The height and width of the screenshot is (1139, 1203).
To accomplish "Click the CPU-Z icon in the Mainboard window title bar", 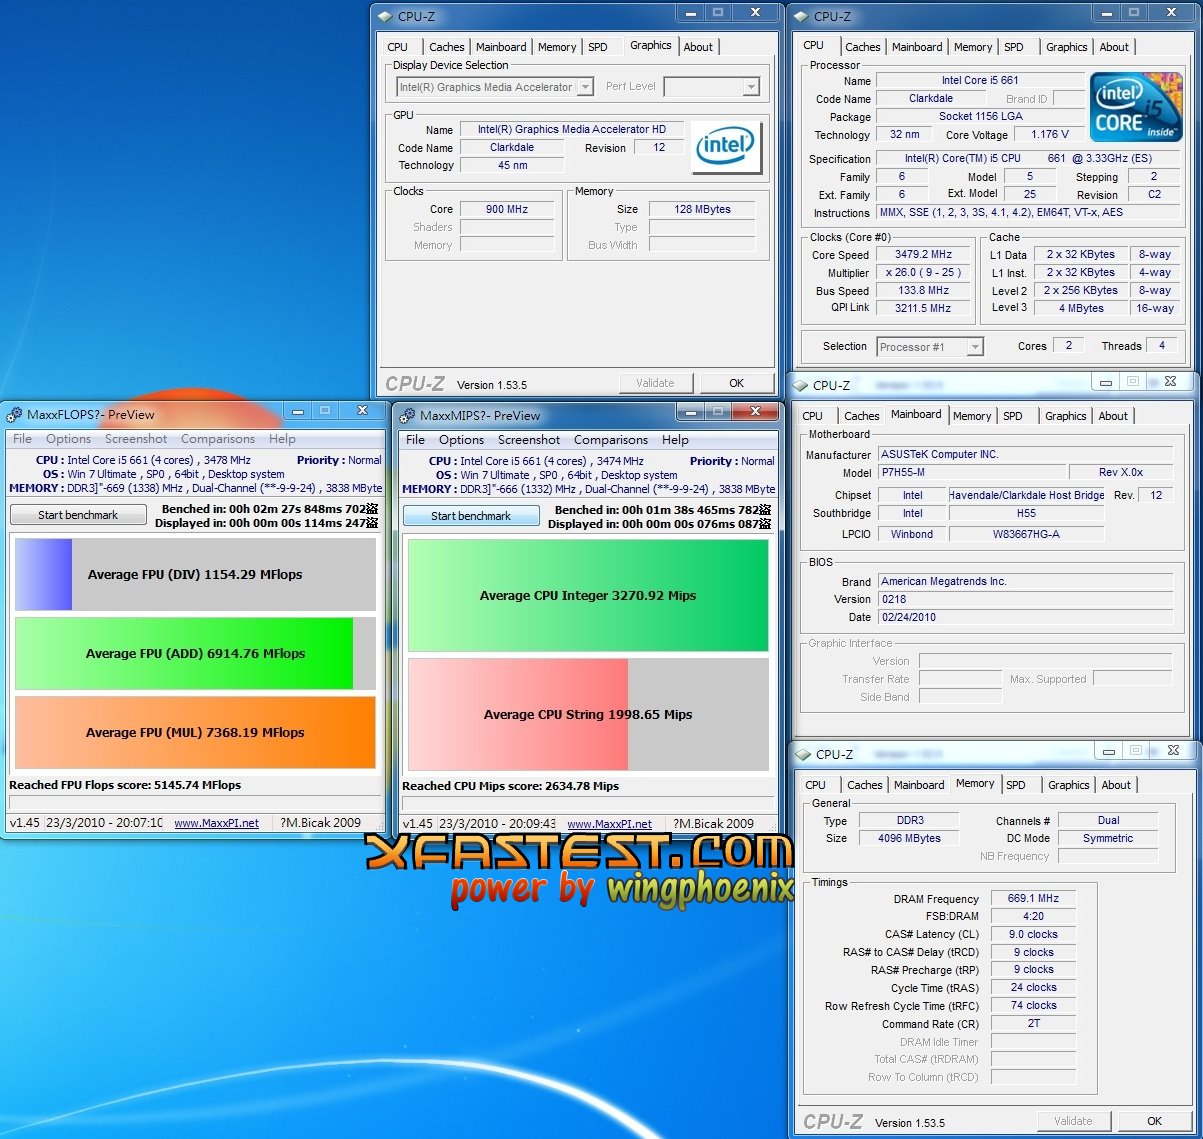I will 800,385.
